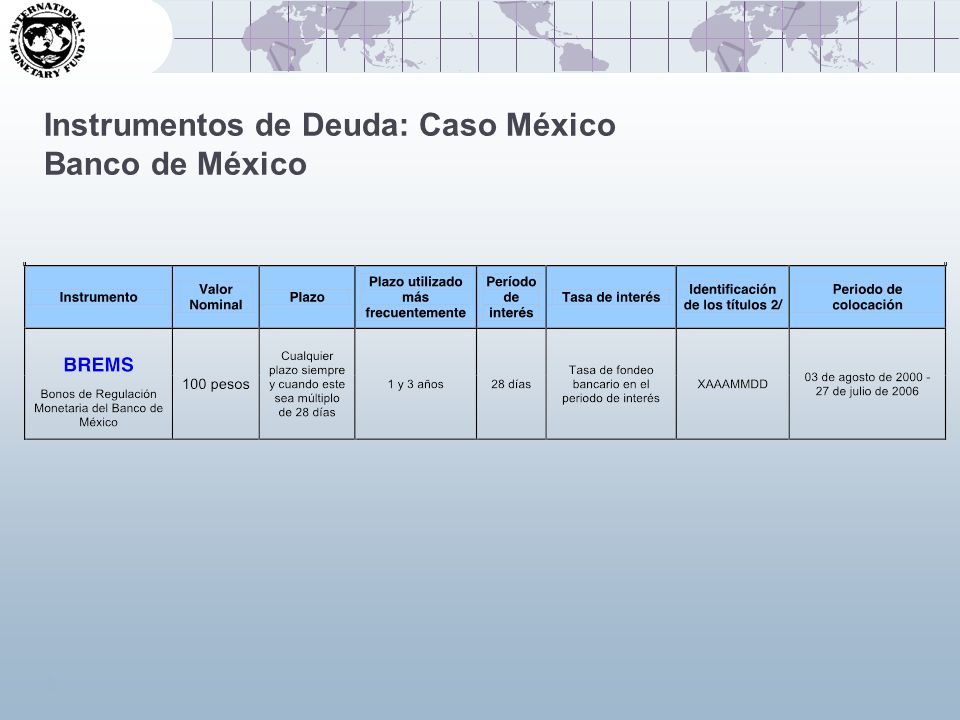
Task: Click the 'Instrumento' column header
Action: [99, 297]
